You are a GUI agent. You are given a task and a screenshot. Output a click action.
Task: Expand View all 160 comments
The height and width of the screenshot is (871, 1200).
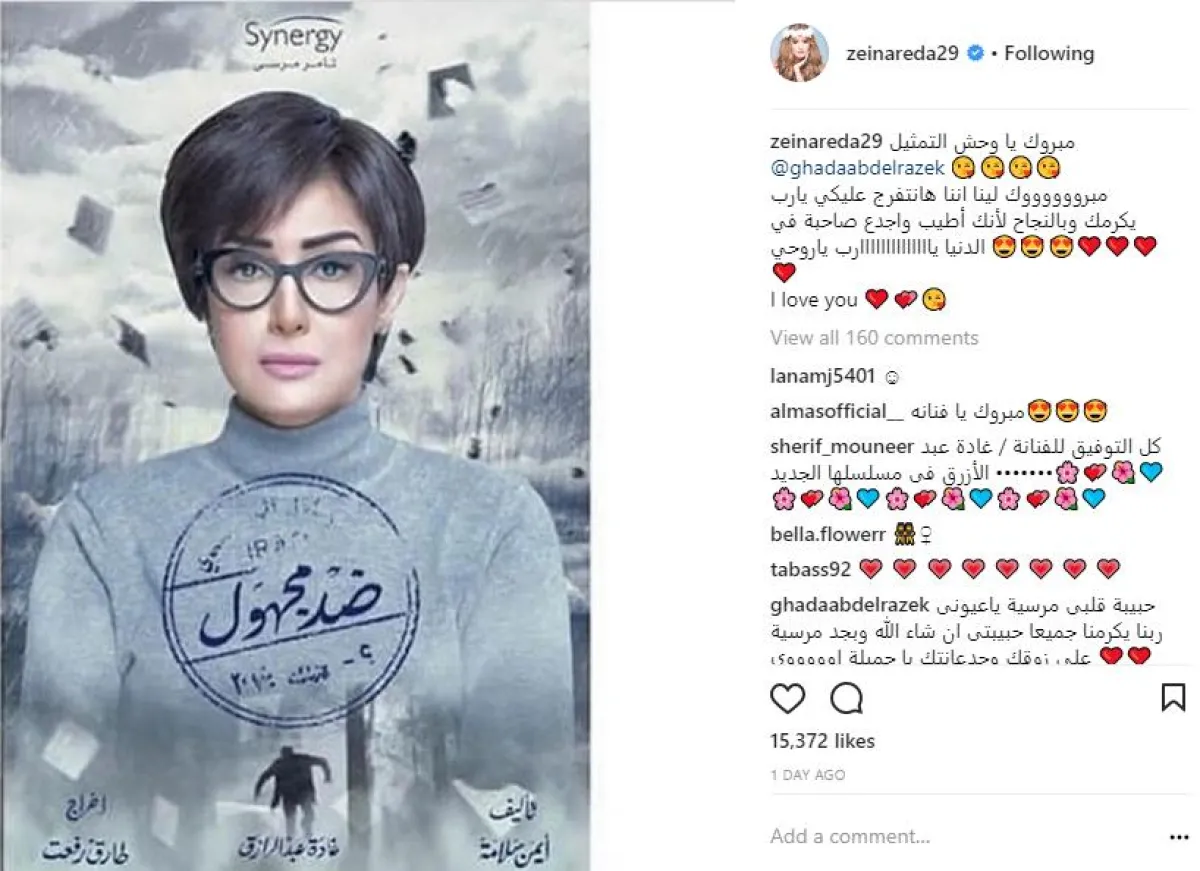pos(874,338)
